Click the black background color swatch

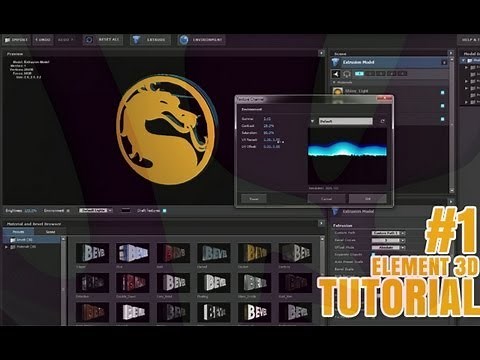pyautogui.click(x=126, y=210)
